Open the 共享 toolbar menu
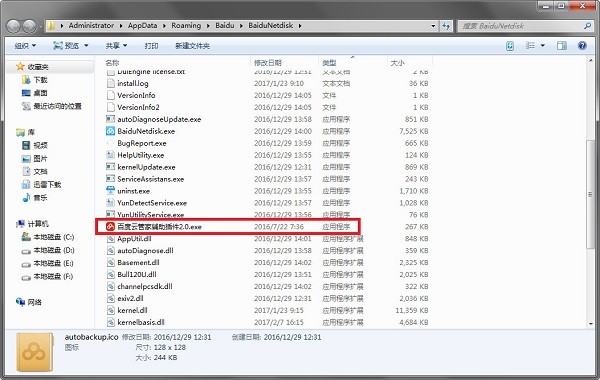 [x=116, y=46]
